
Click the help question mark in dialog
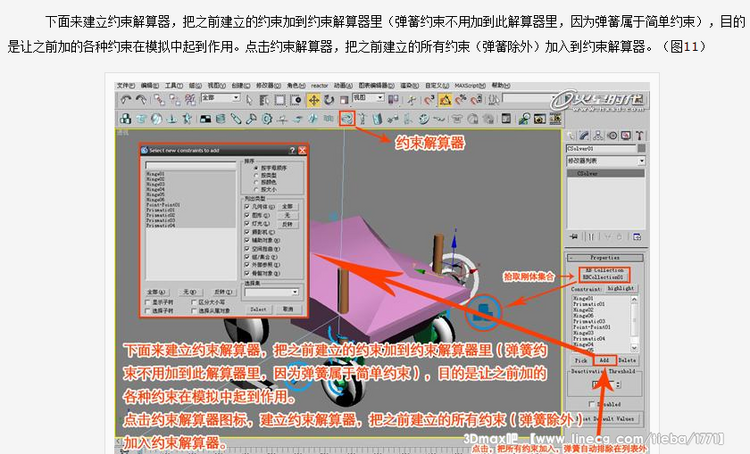[292, 150]
